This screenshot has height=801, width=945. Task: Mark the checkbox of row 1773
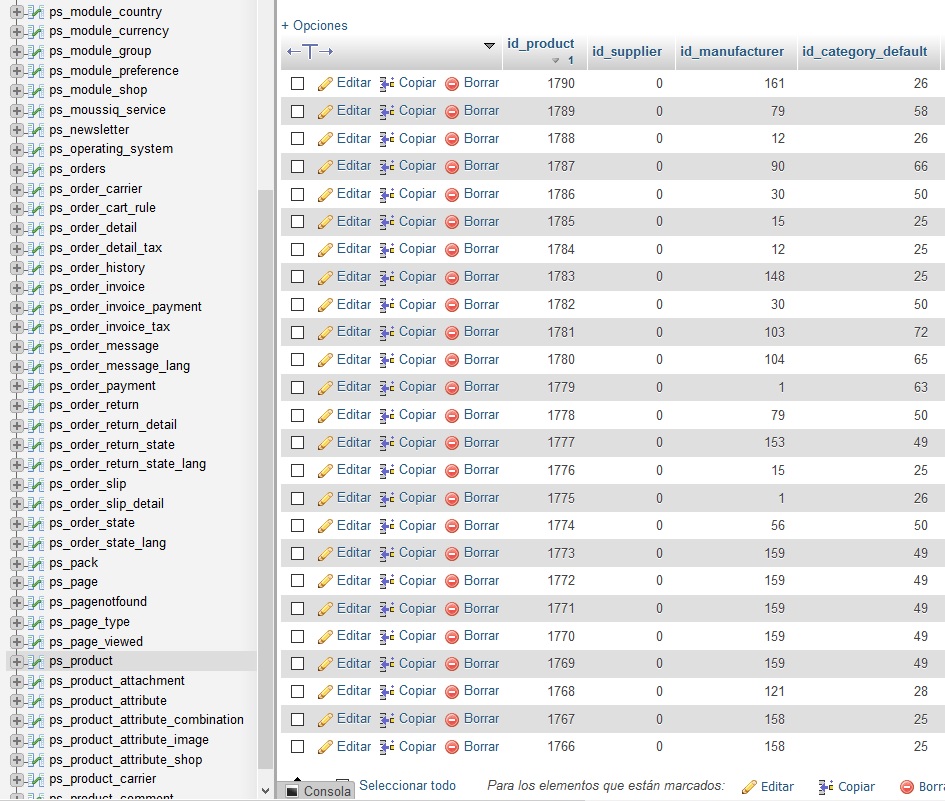click(x=298, y=553)
